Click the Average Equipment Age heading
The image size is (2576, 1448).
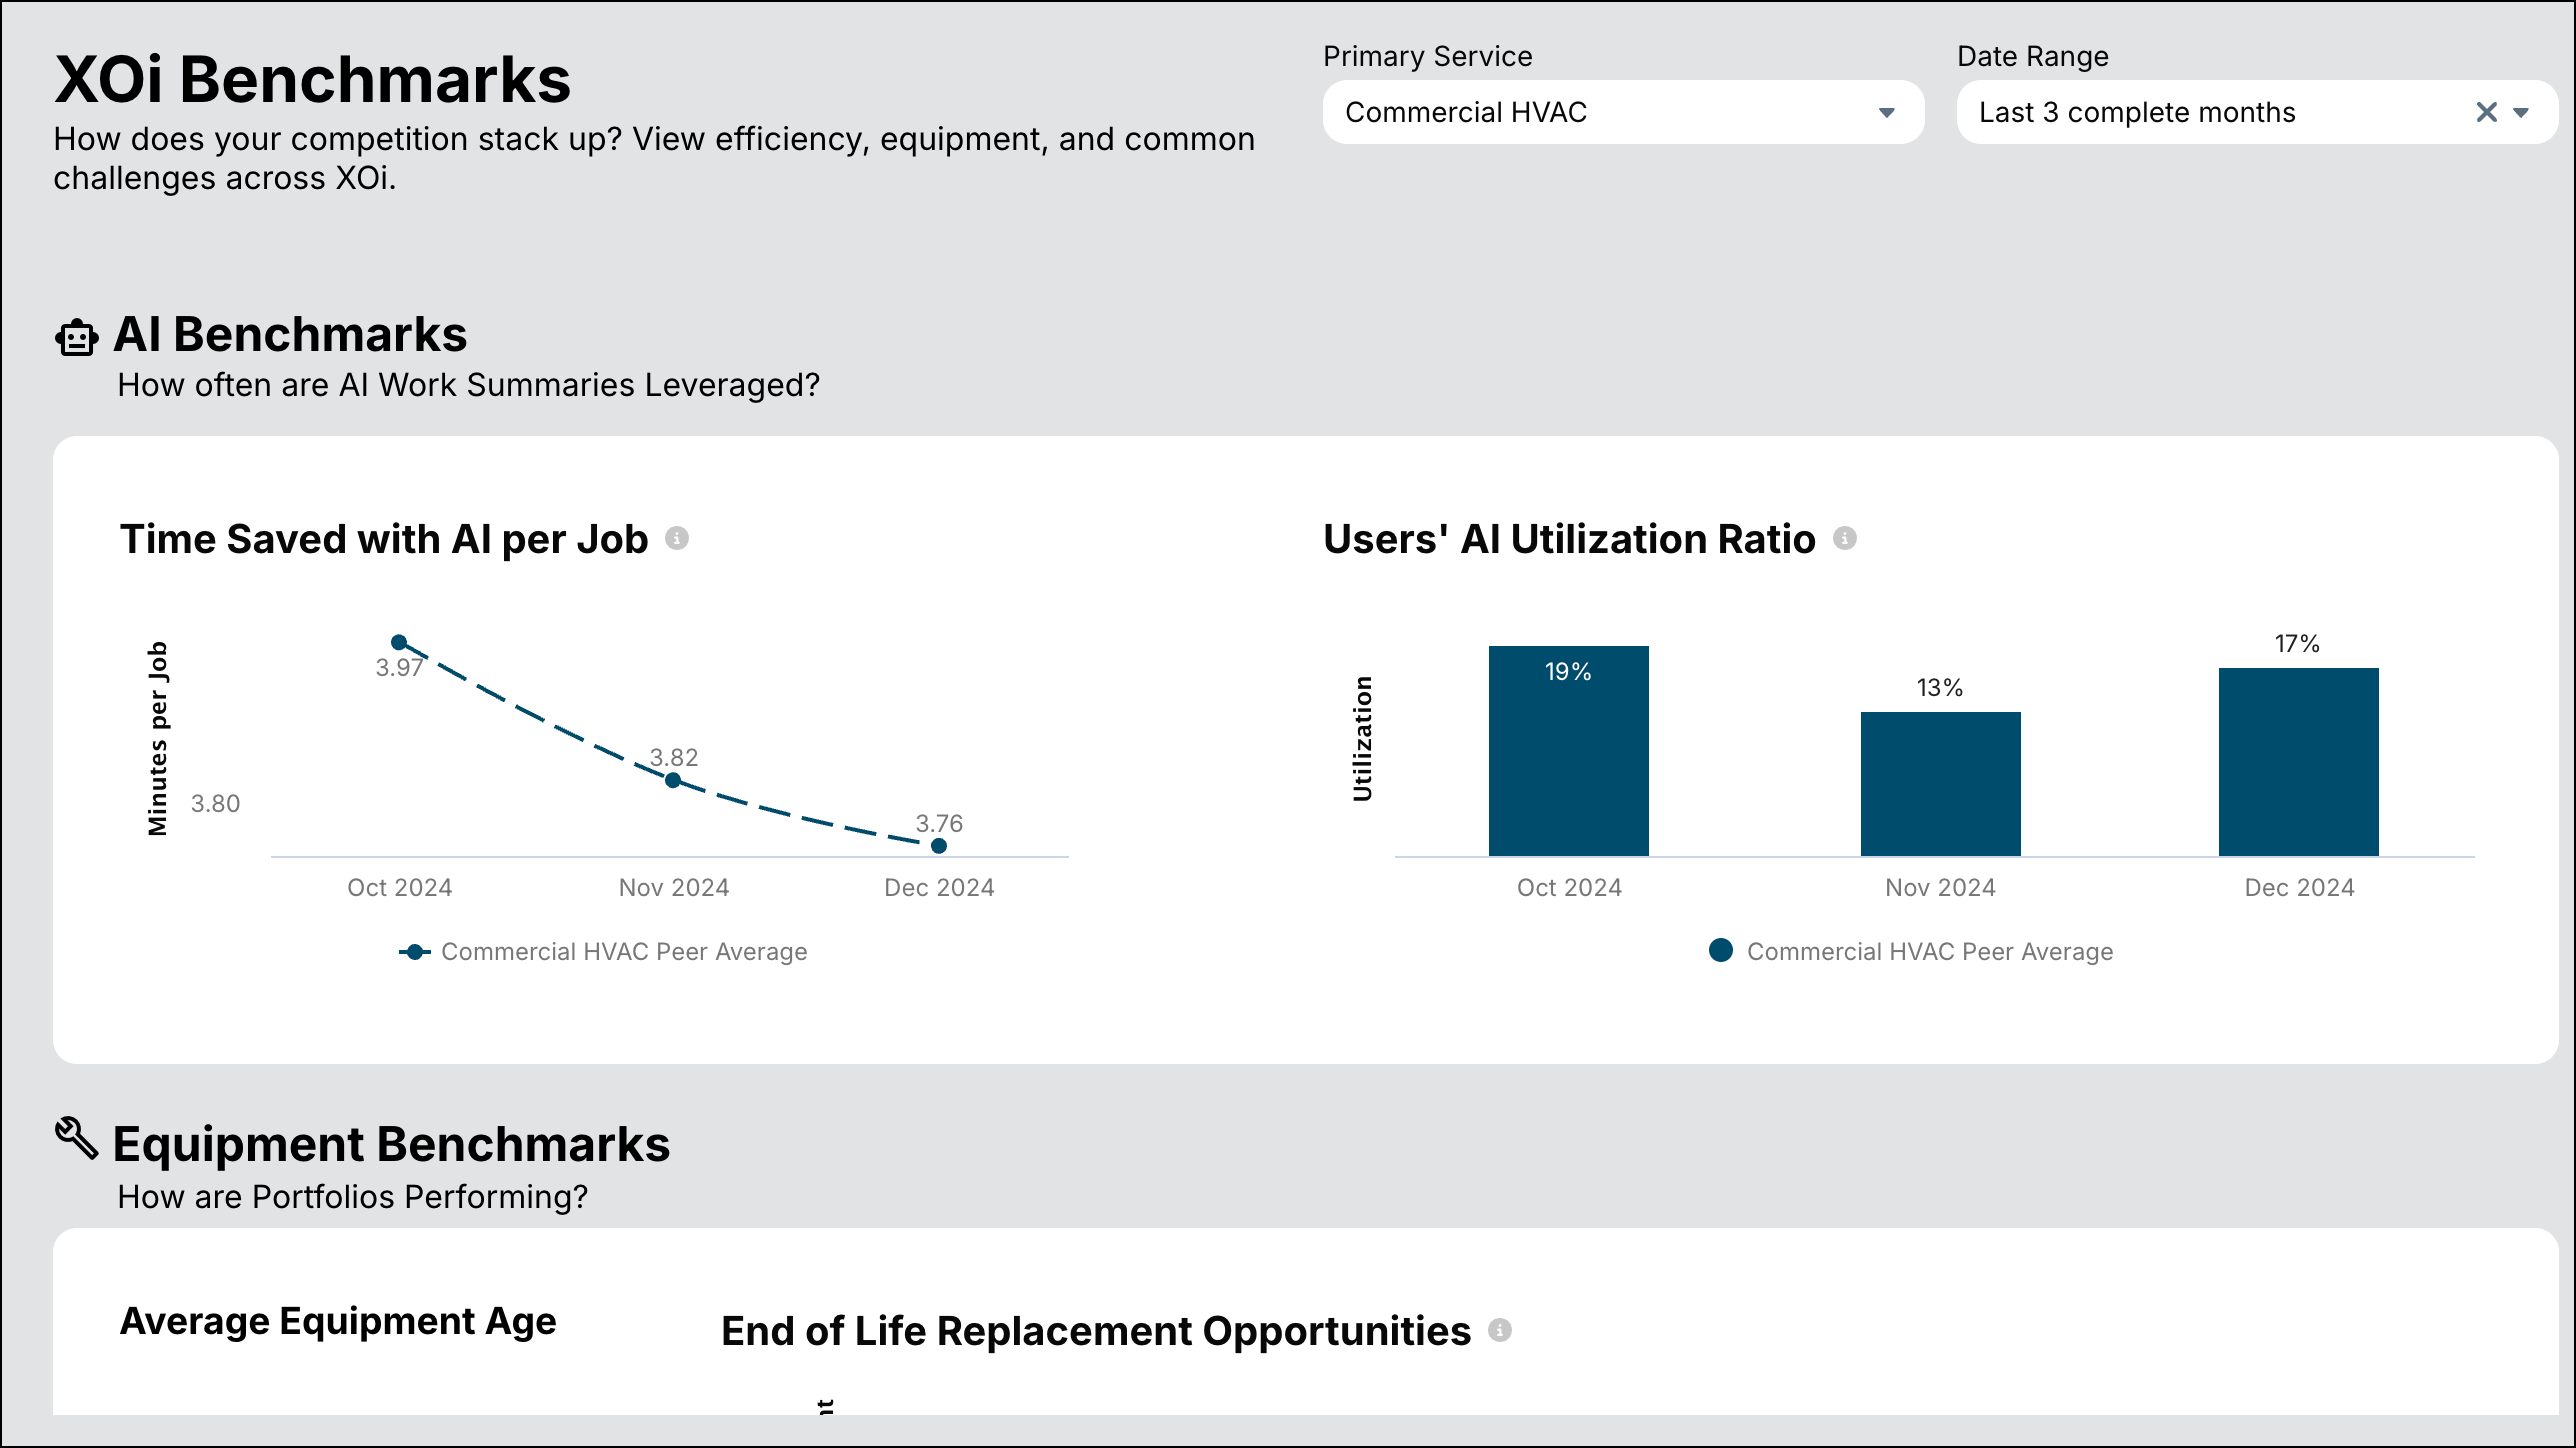coord(338,1321)
